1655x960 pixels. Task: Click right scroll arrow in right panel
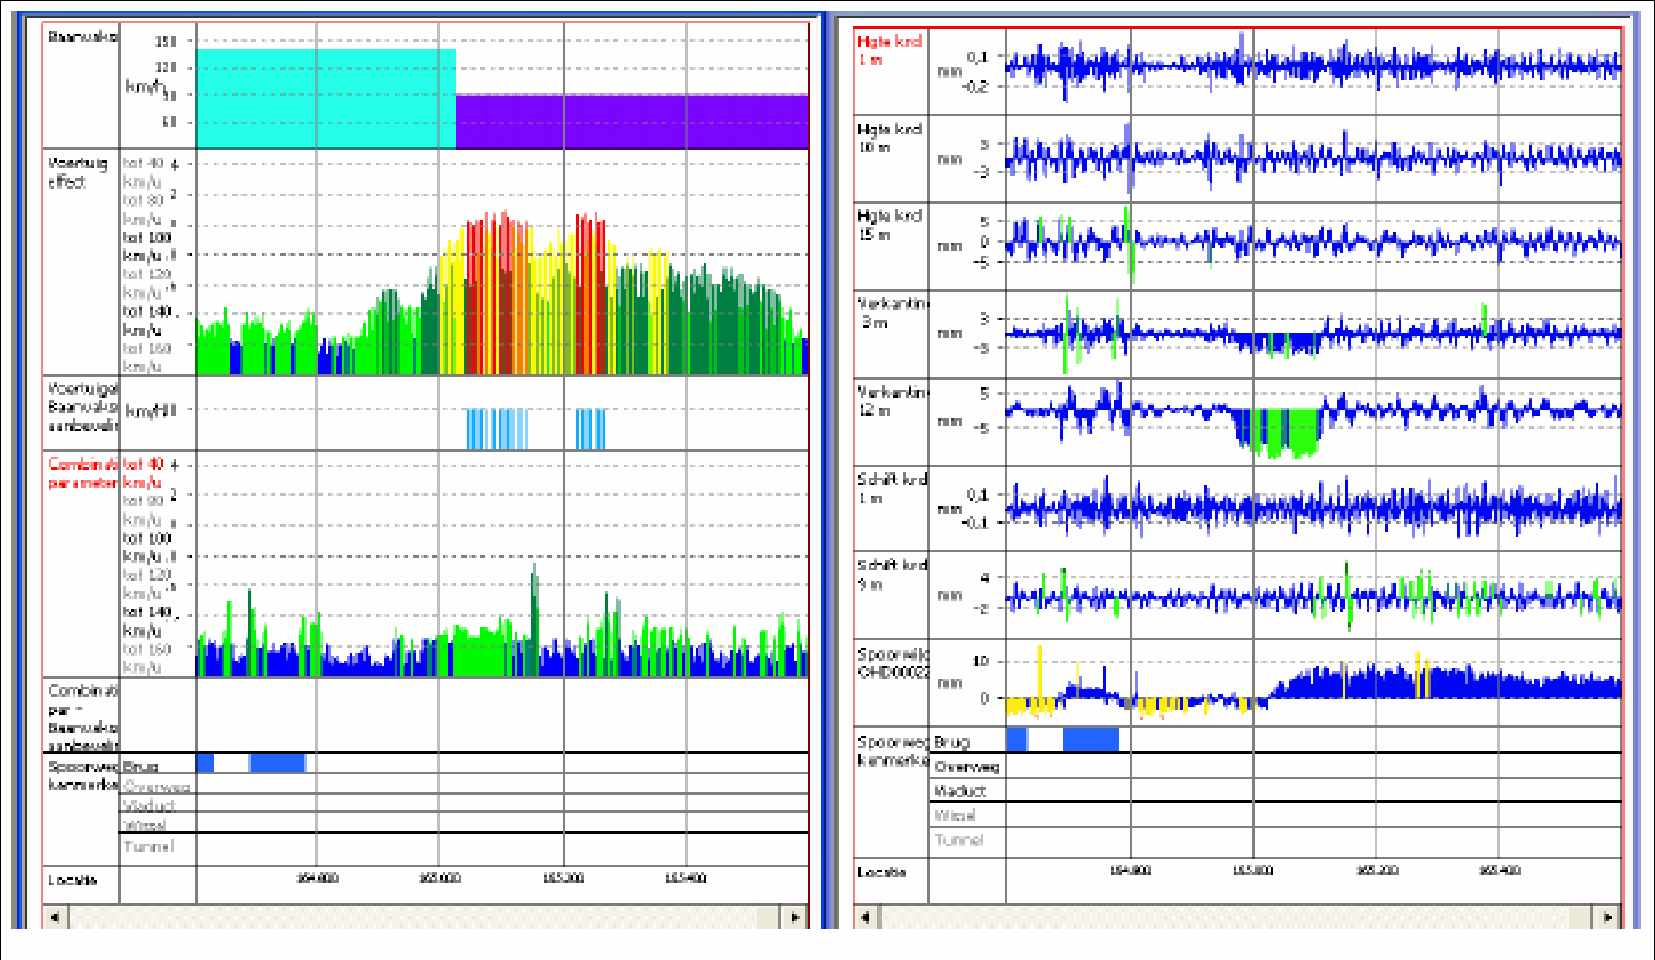click(x=1607, y=916)
